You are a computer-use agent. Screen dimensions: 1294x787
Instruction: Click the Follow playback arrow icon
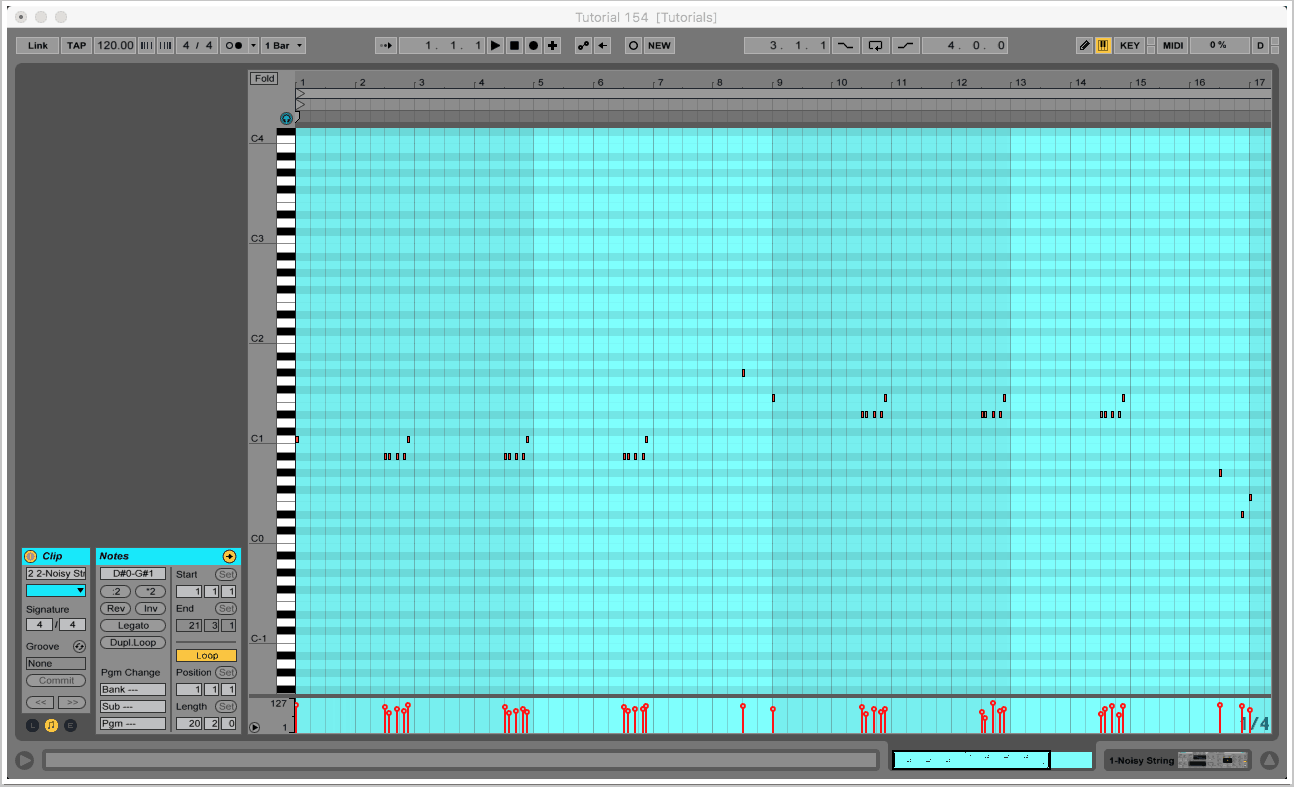coord(386,46)
